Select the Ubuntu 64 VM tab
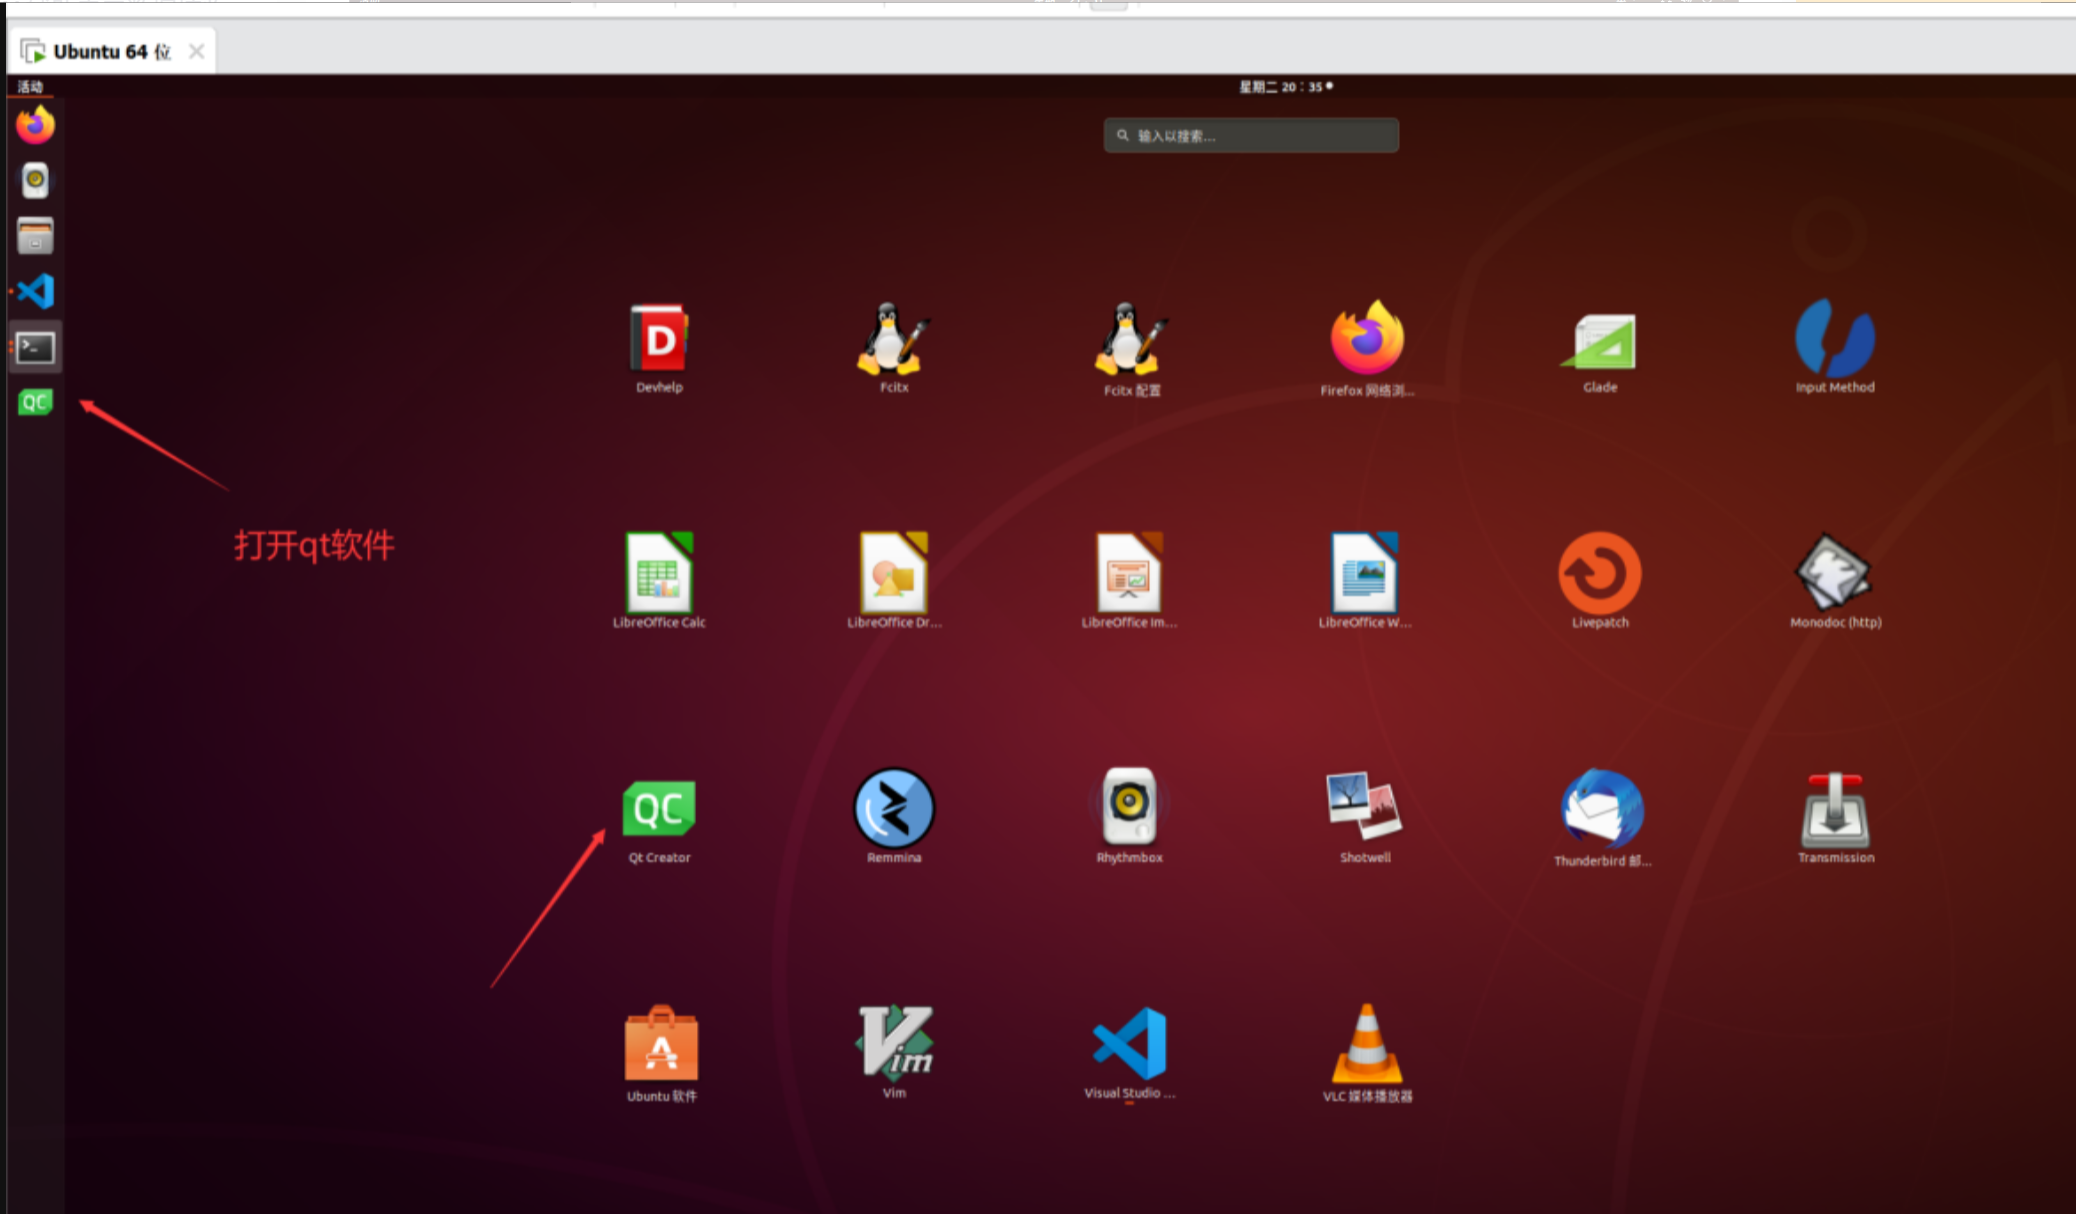Screen dimensions: 2076x1214 click(x=110, y=51)
